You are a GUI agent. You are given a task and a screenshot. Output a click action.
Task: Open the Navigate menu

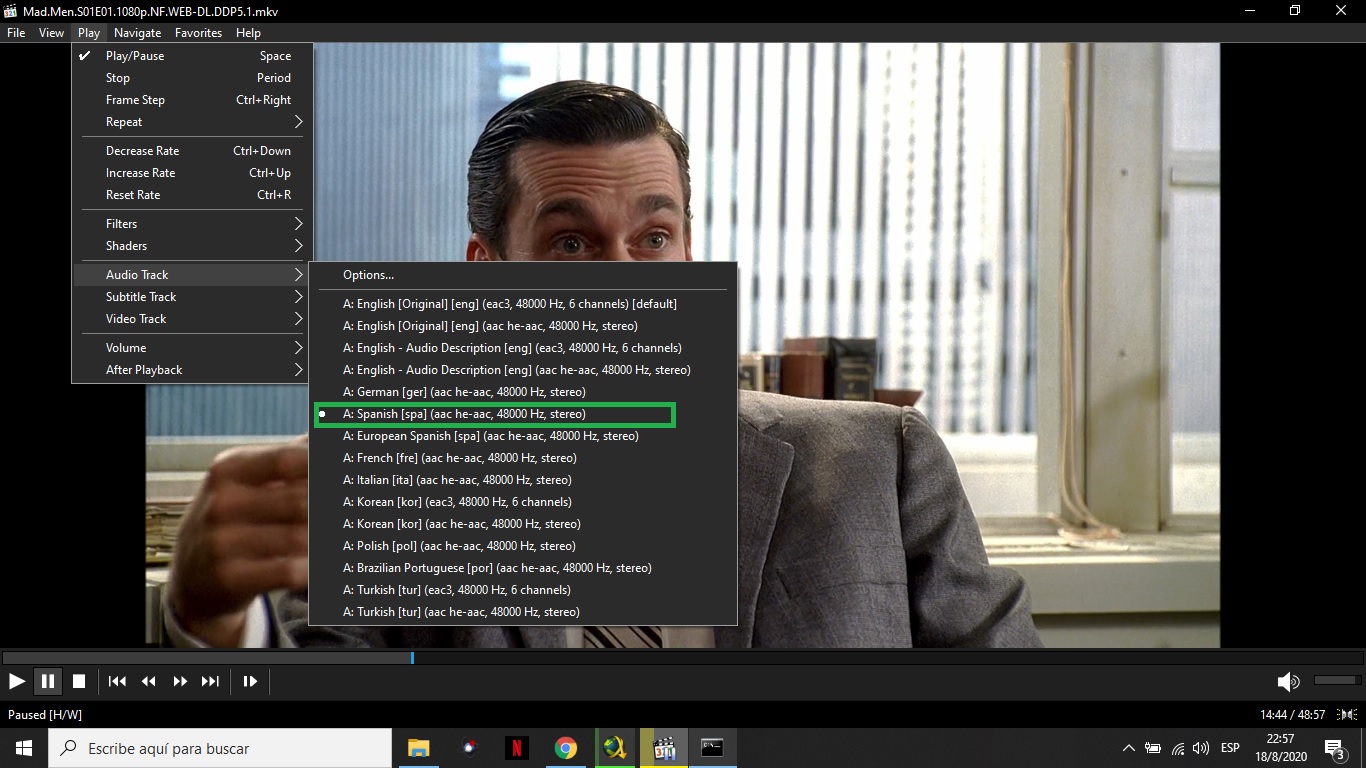coord(137,33)
